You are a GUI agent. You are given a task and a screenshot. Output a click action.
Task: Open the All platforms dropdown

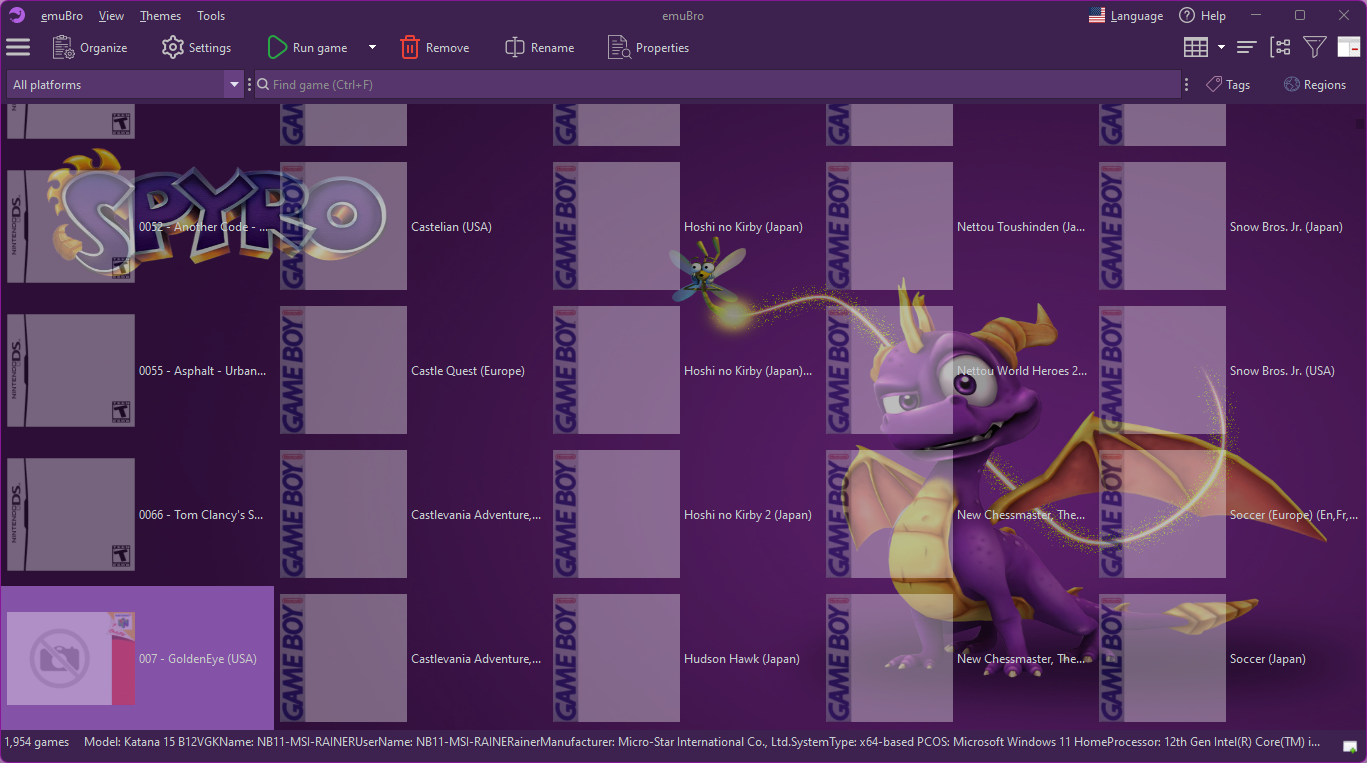click(233, 84)
